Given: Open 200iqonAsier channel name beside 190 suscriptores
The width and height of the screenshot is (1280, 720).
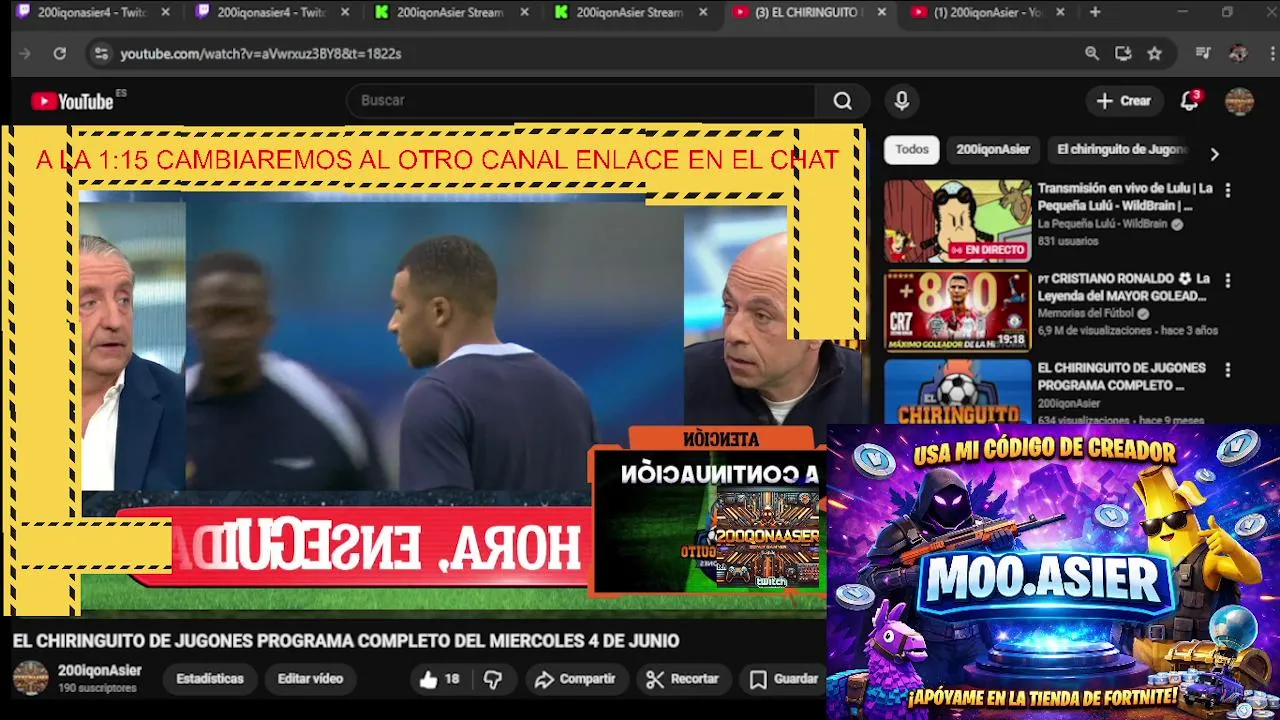Looking at the screenshot, I should coord(99,671).
